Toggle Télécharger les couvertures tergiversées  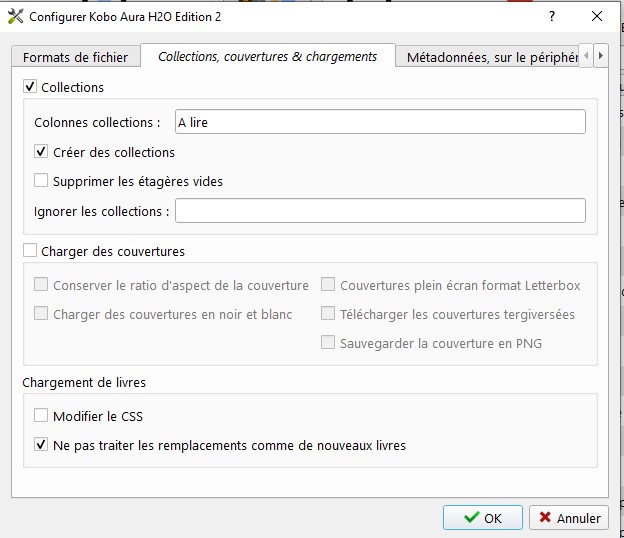click(x=328, y=314)
